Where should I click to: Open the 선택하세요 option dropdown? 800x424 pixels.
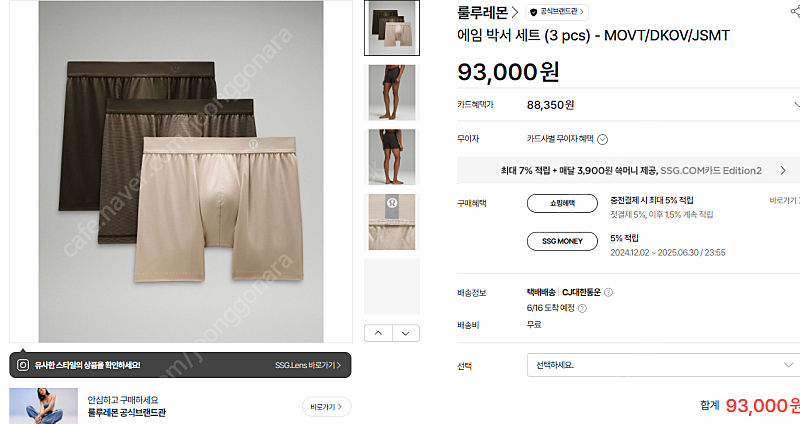click(663, 365)
